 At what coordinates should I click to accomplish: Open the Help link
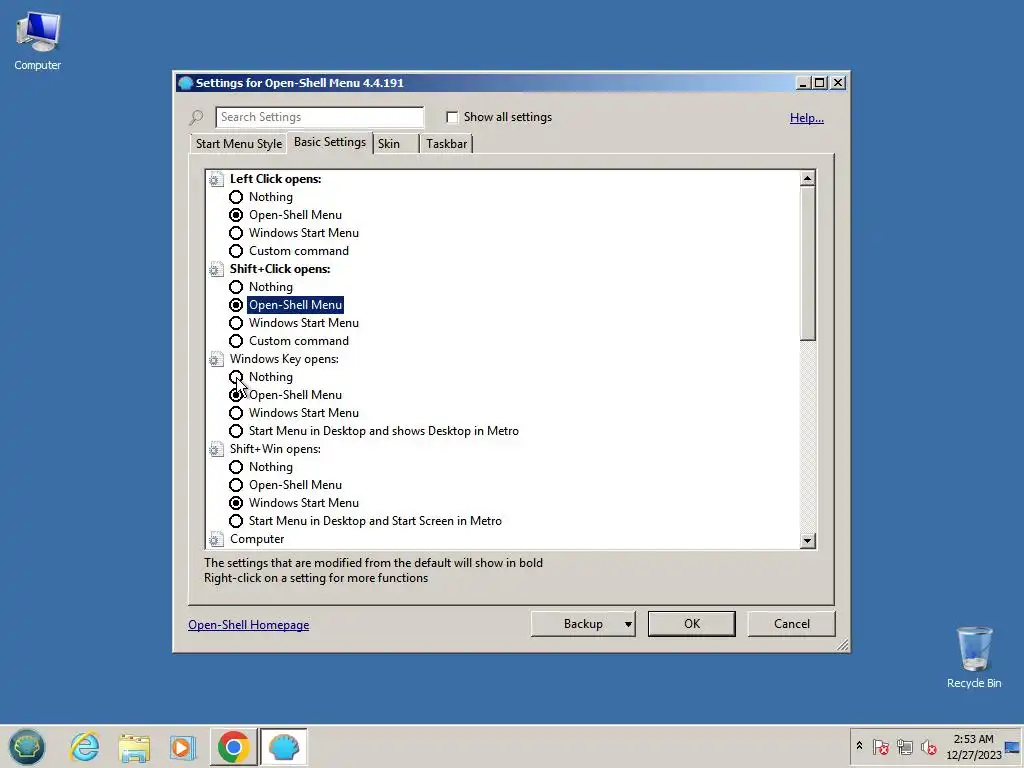coord(807,118)
